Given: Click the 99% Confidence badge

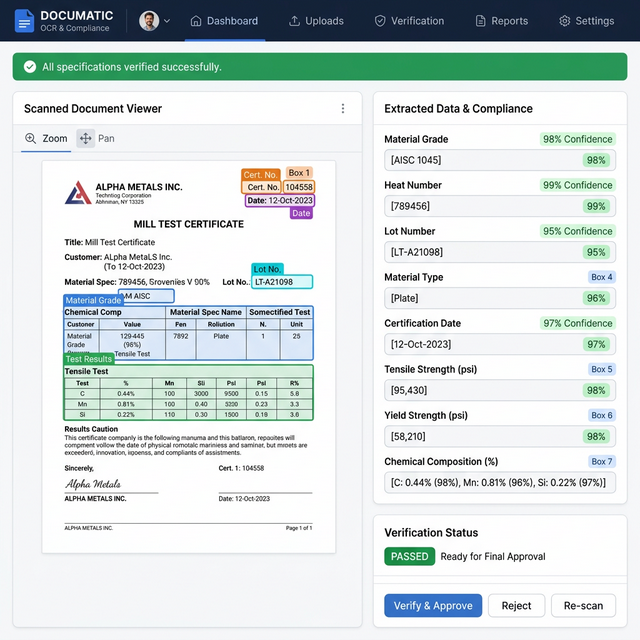Looking at the screenshot, I should [x=578, y=185].
